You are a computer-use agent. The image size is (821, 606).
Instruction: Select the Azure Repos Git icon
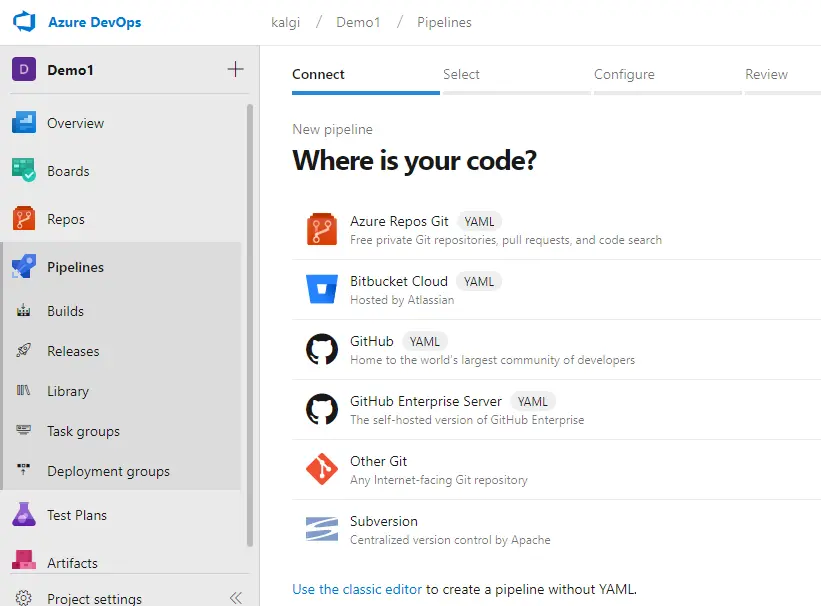[x=321, y=229]
